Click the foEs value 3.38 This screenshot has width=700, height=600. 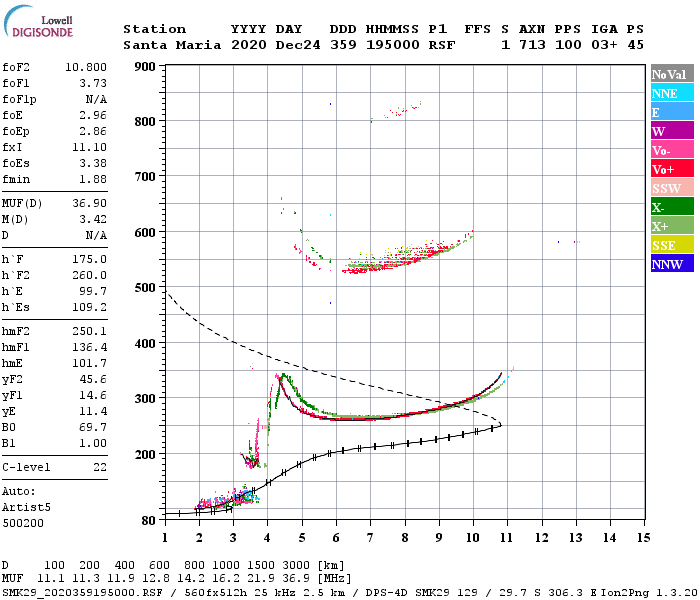[x=93, y=163]
